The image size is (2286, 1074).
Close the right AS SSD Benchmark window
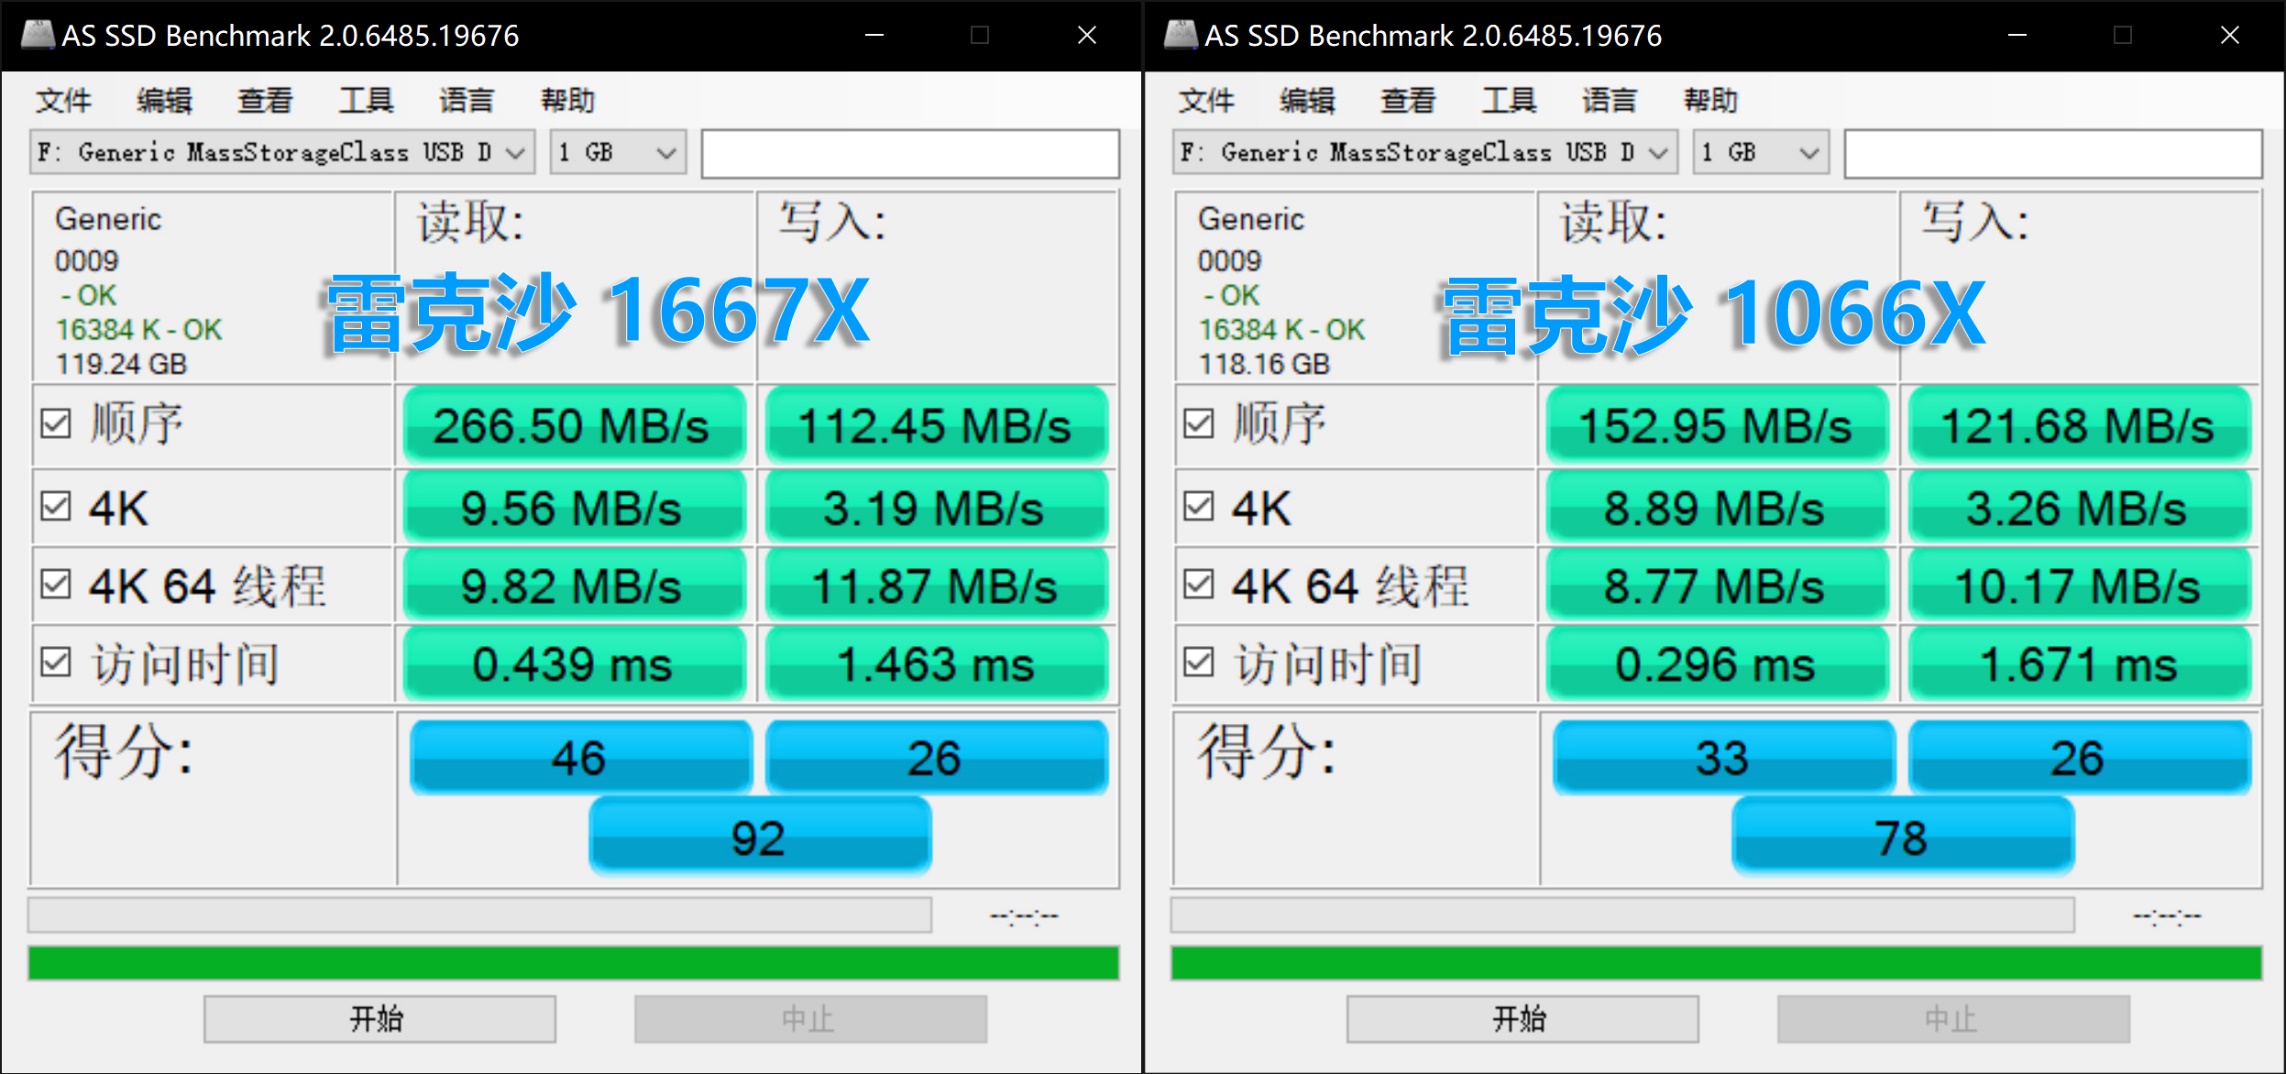coord(2230,35)
